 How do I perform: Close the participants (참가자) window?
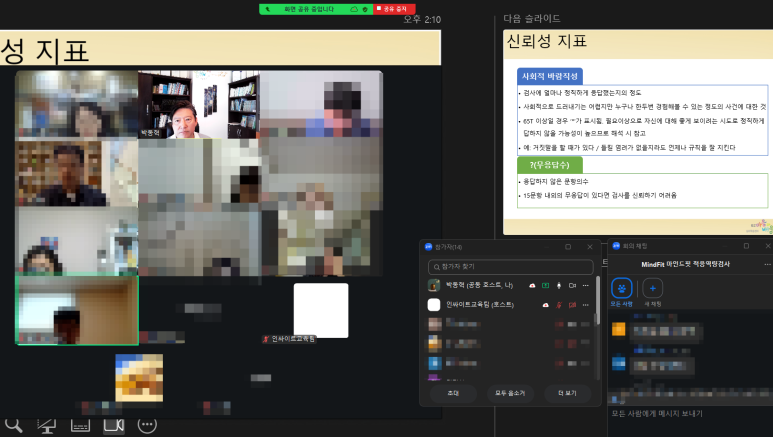590,247
